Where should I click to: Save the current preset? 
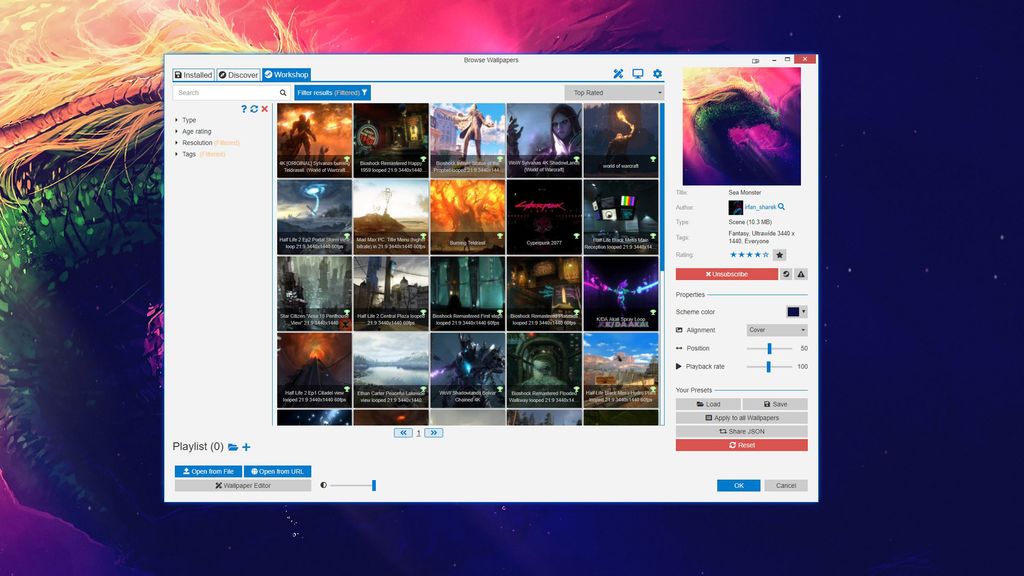[x=775, y=404]
